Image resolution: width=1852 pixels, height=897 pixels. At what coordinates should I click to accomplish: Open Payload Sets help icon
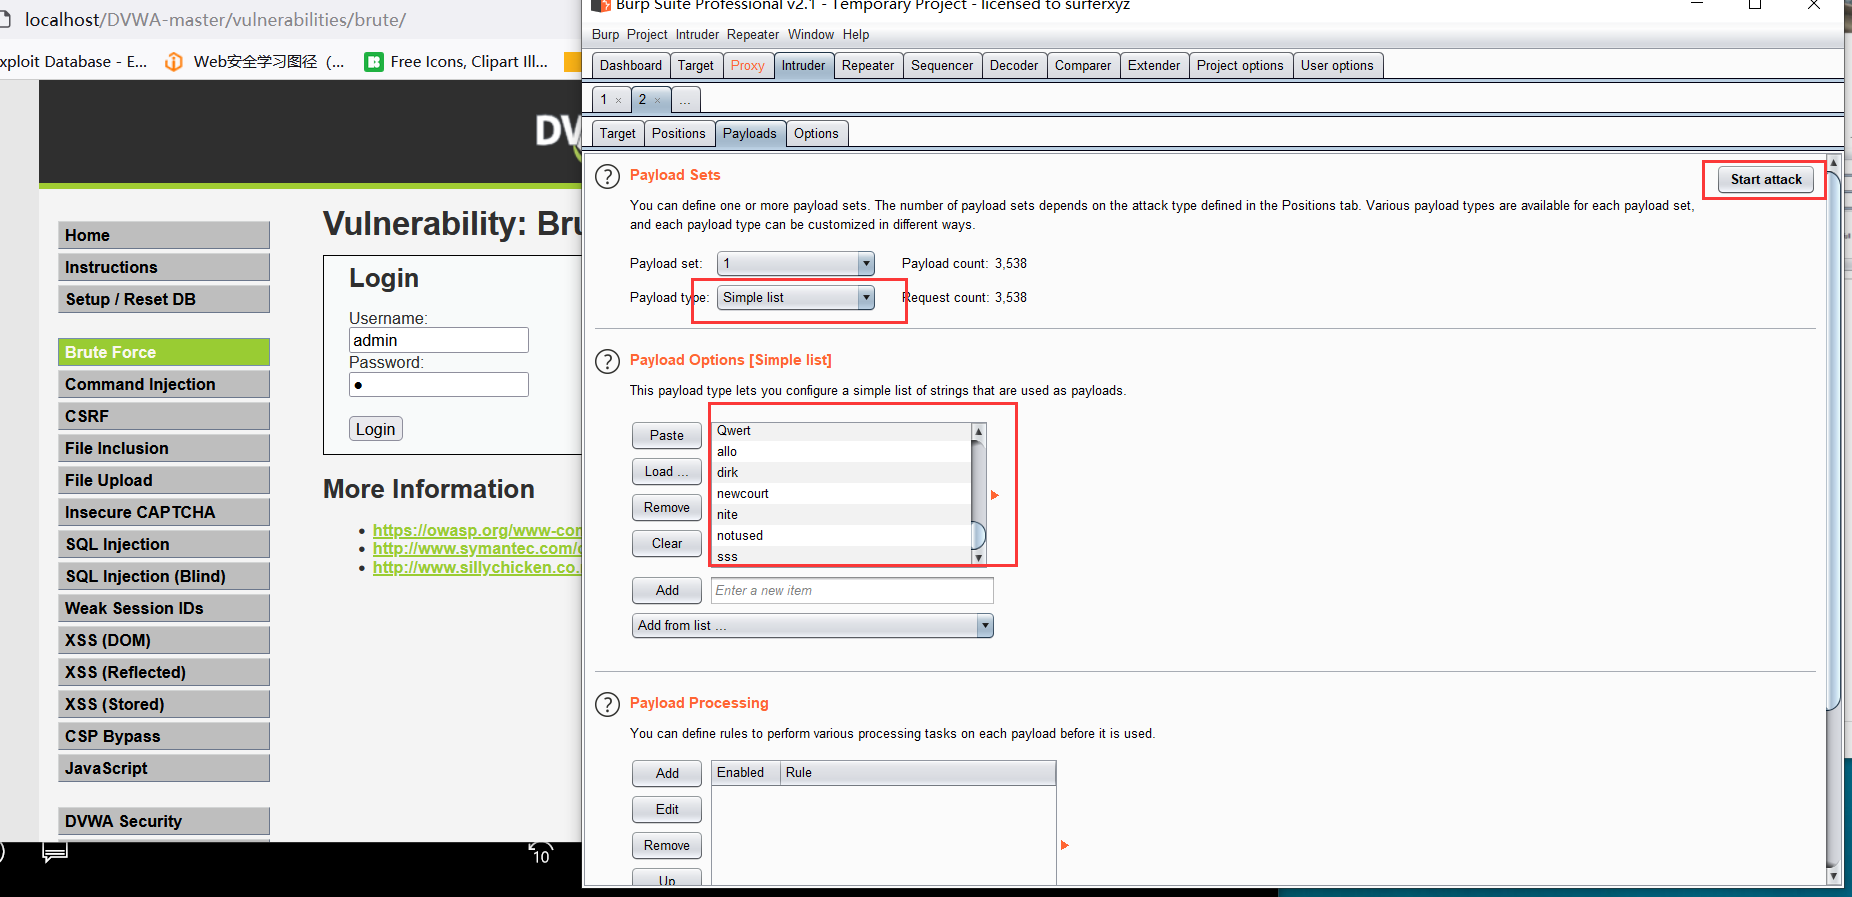pos(607,177)
